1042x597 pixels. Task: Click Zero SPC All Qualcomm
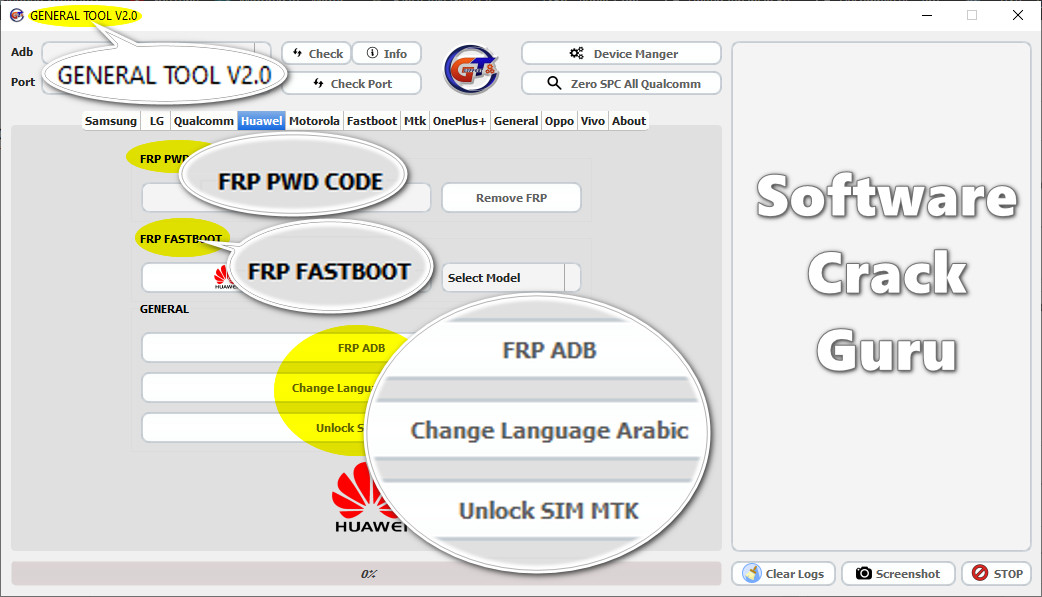pyautogui.click(x=621, y=83)
